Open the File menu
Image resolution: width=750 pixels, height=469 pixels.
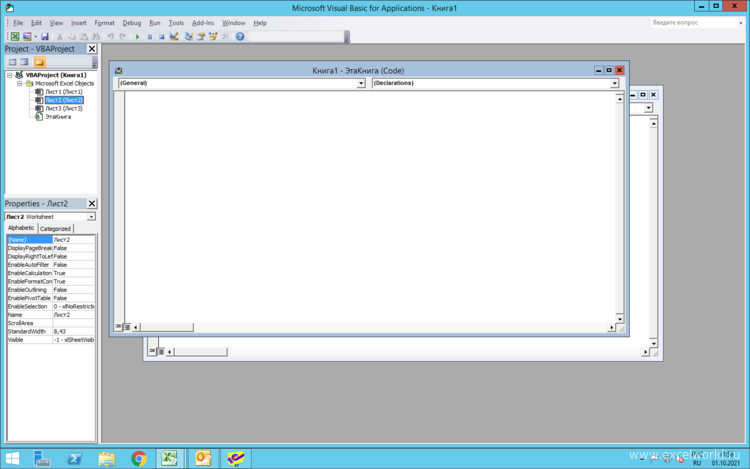point(18,23)
